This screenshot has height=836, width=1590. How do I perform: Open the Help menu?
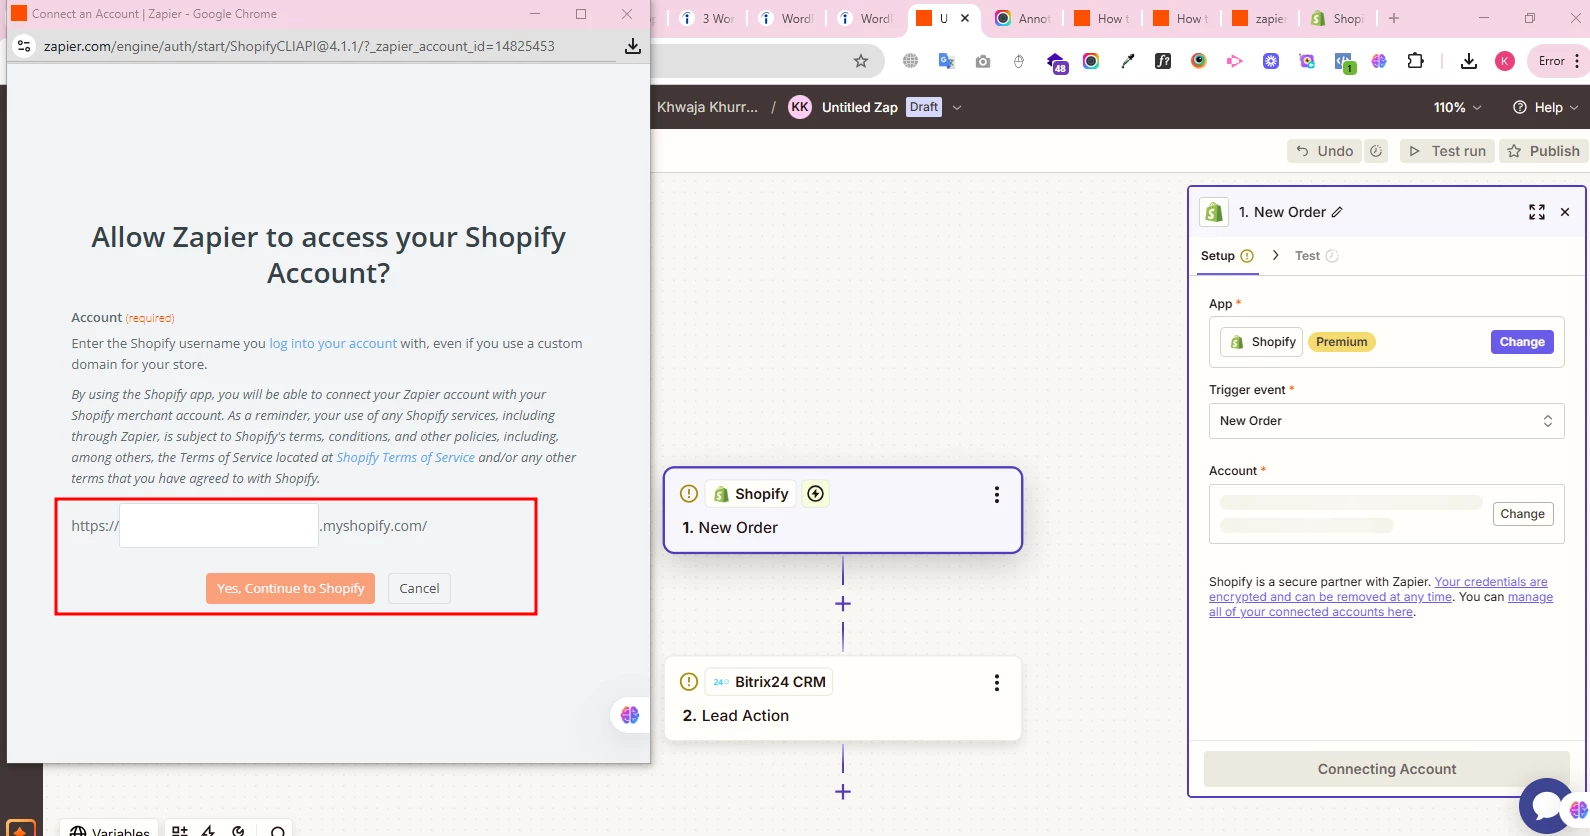tap(1546, 107)
